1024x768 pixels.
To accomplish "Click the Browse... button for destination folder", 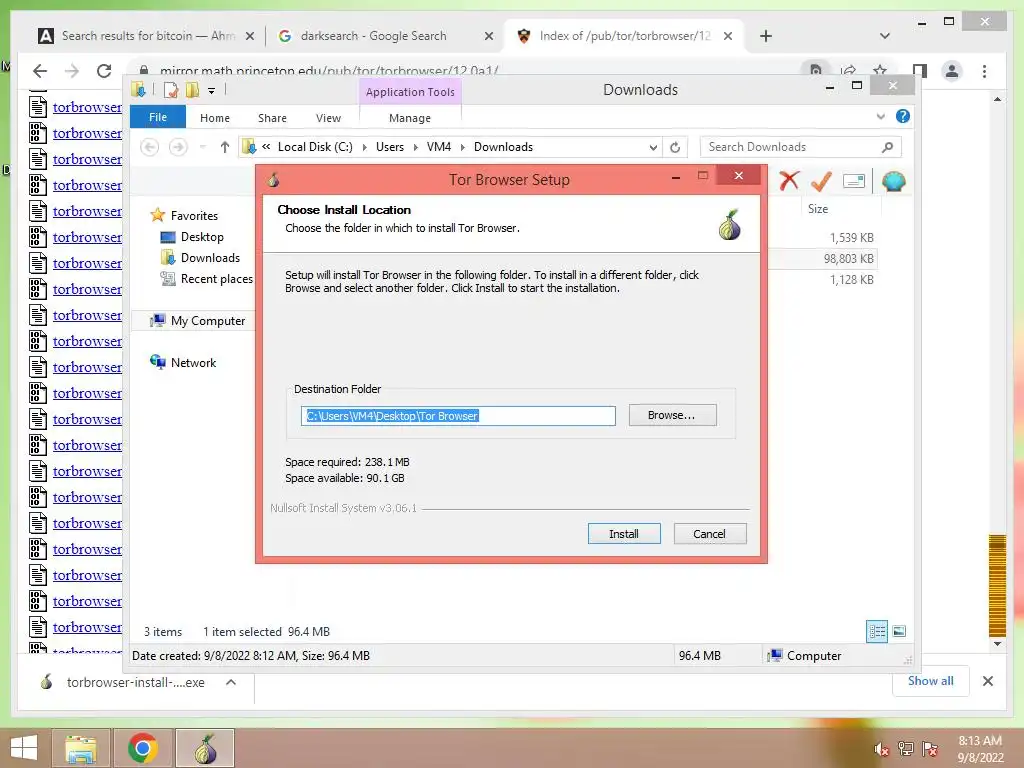I will click(672, 415).
